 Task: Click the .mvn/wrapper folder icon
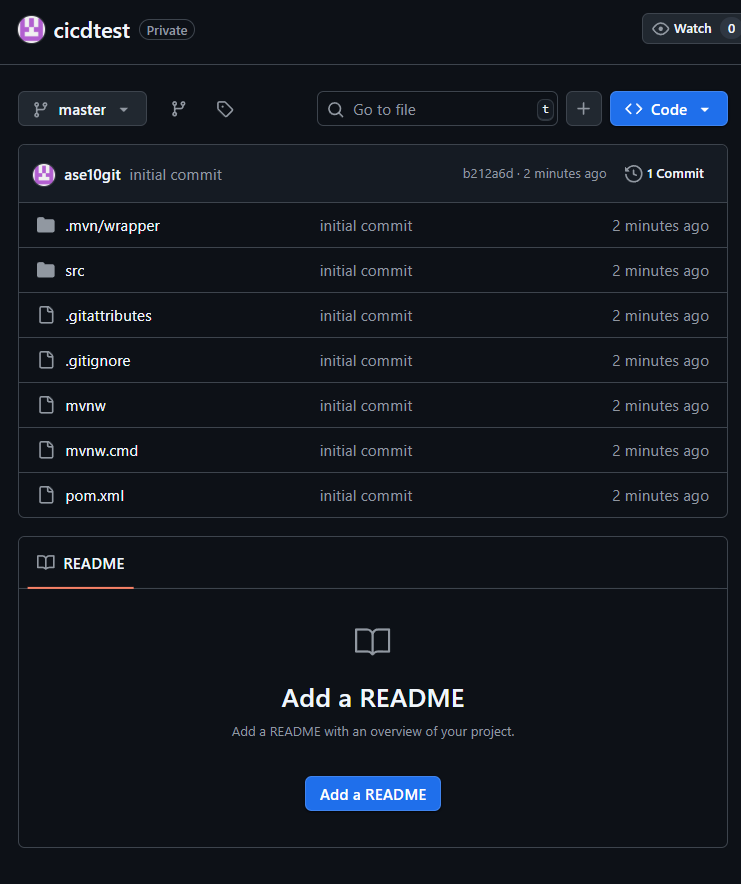click(46, 226)
